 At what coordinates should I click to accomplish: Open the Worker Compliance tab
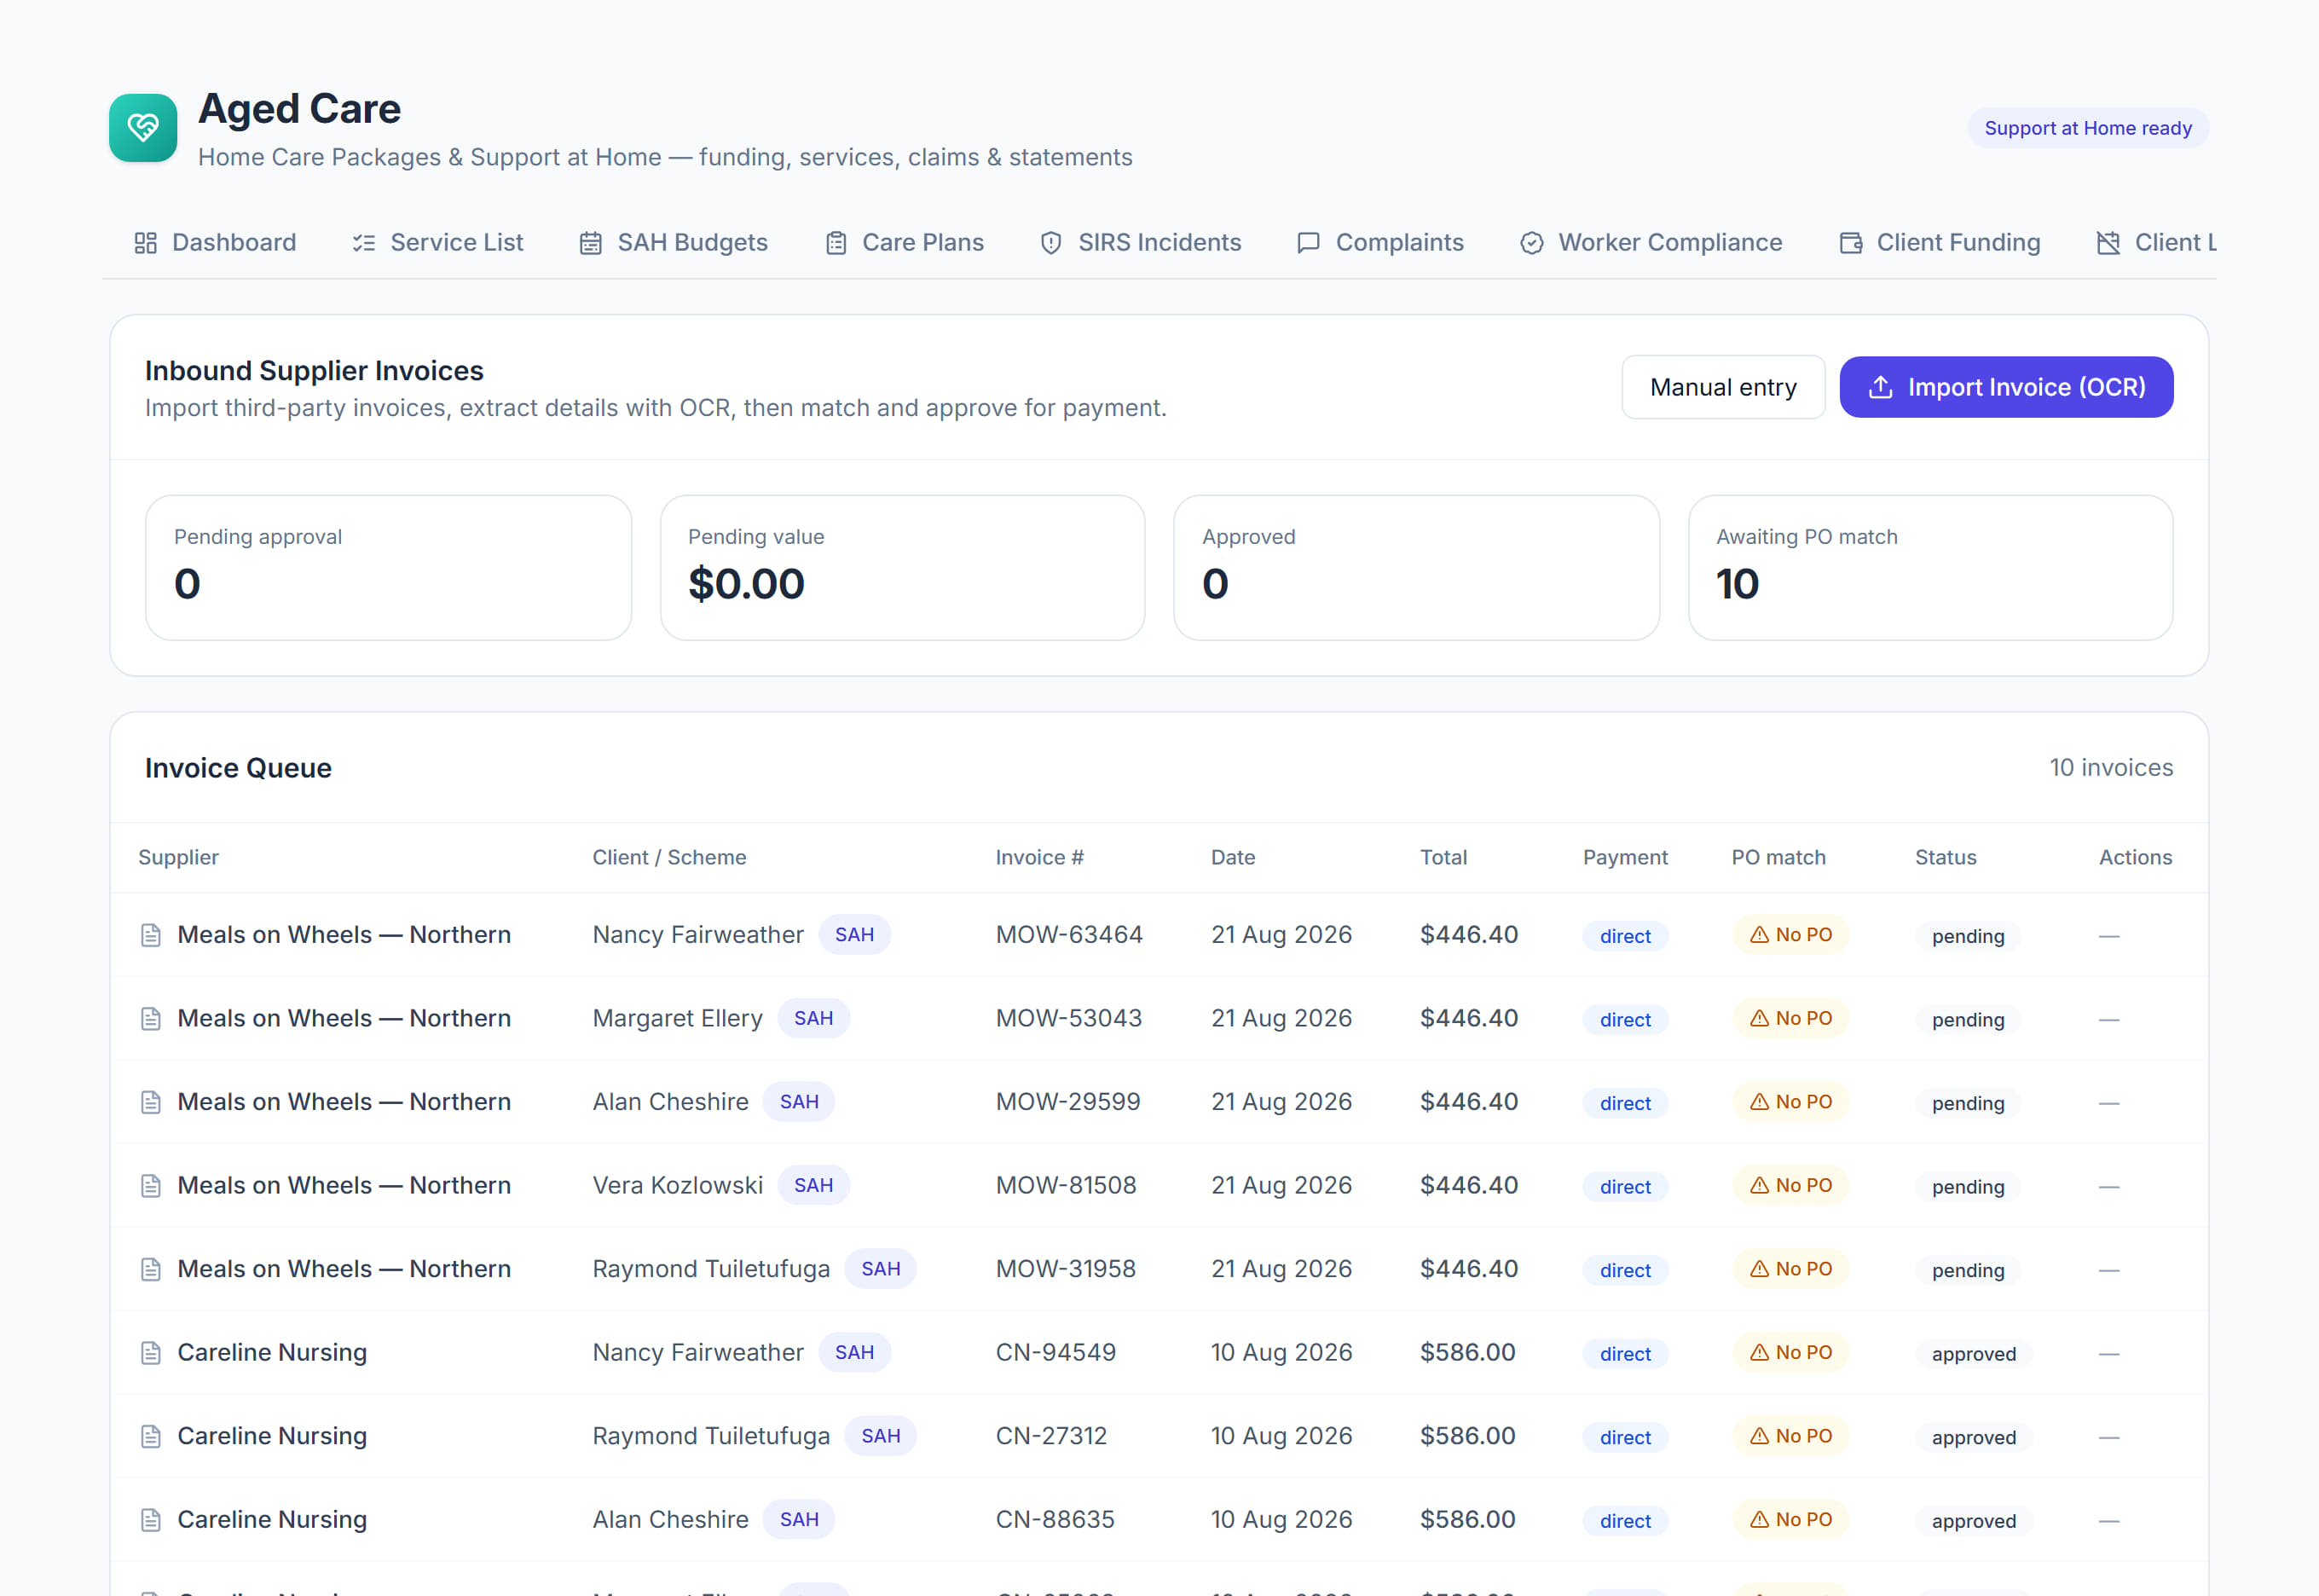point(1652,243)
